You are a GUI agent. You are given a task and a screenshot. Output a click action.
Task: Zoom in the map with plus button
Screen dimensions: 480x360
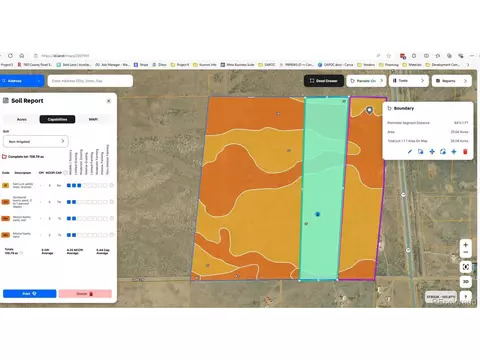(466, 245)
